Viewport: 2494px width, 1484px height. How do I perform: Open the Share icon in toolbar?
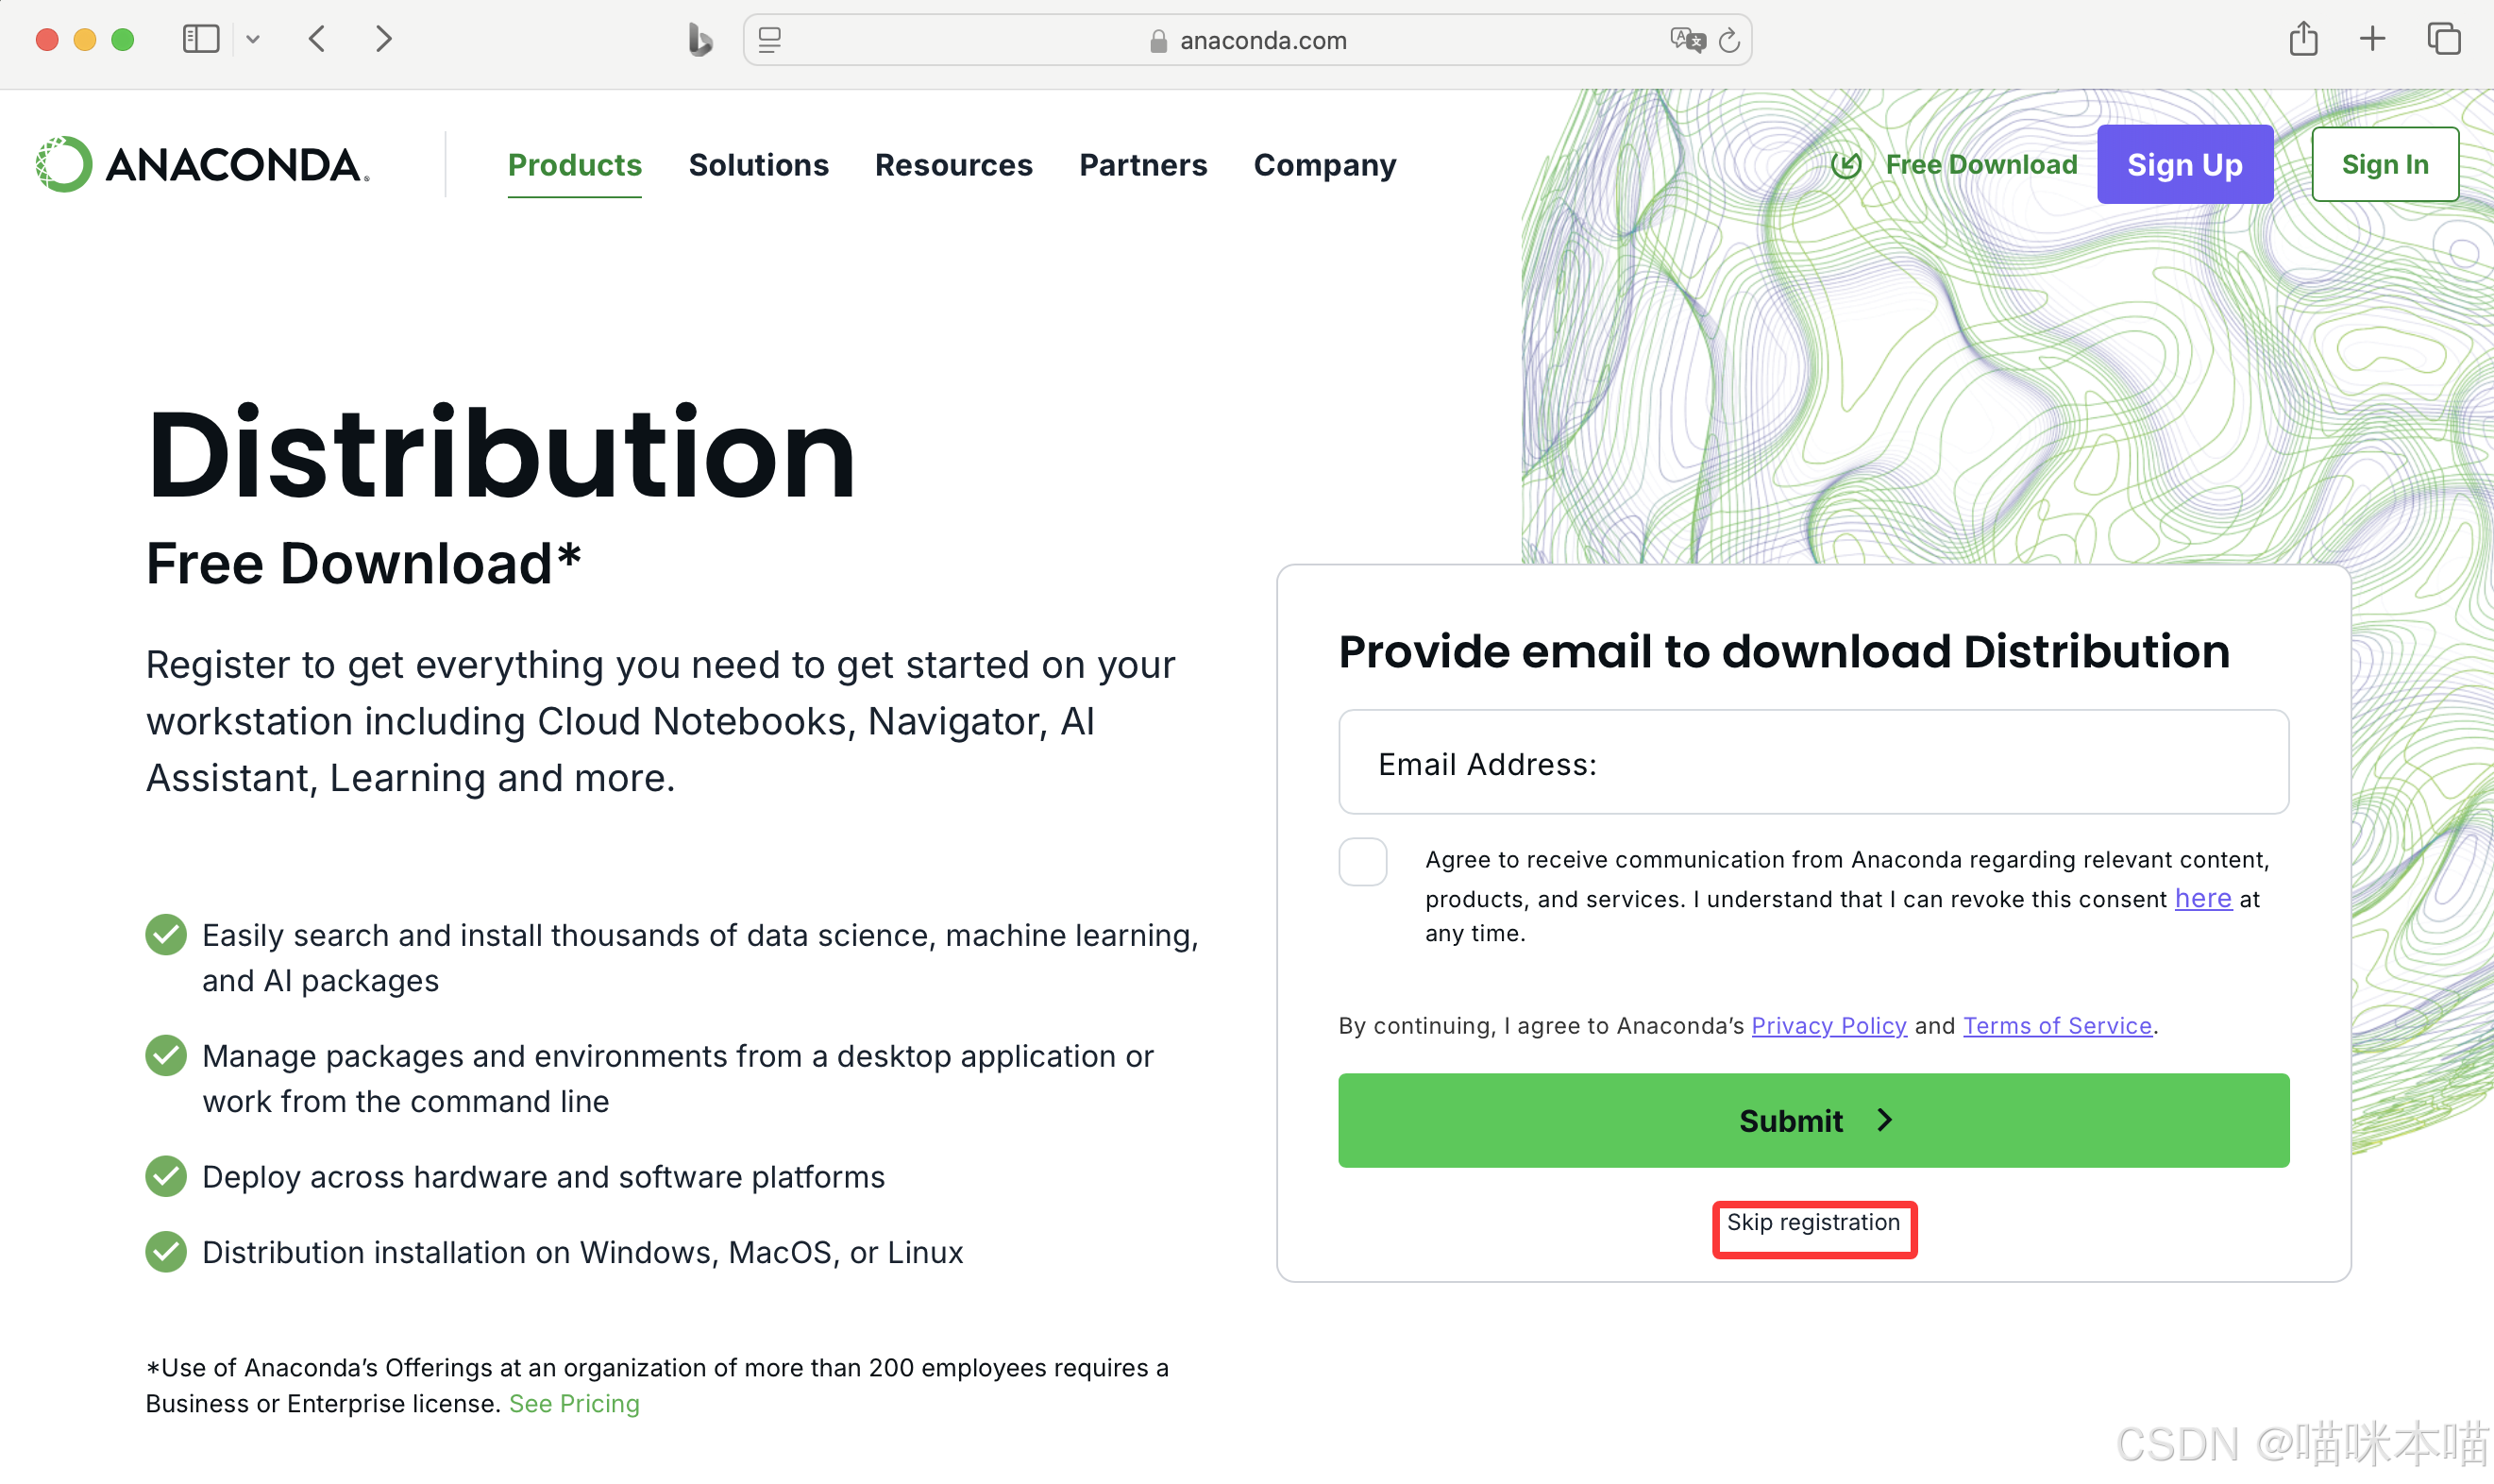pos(2303,39)
